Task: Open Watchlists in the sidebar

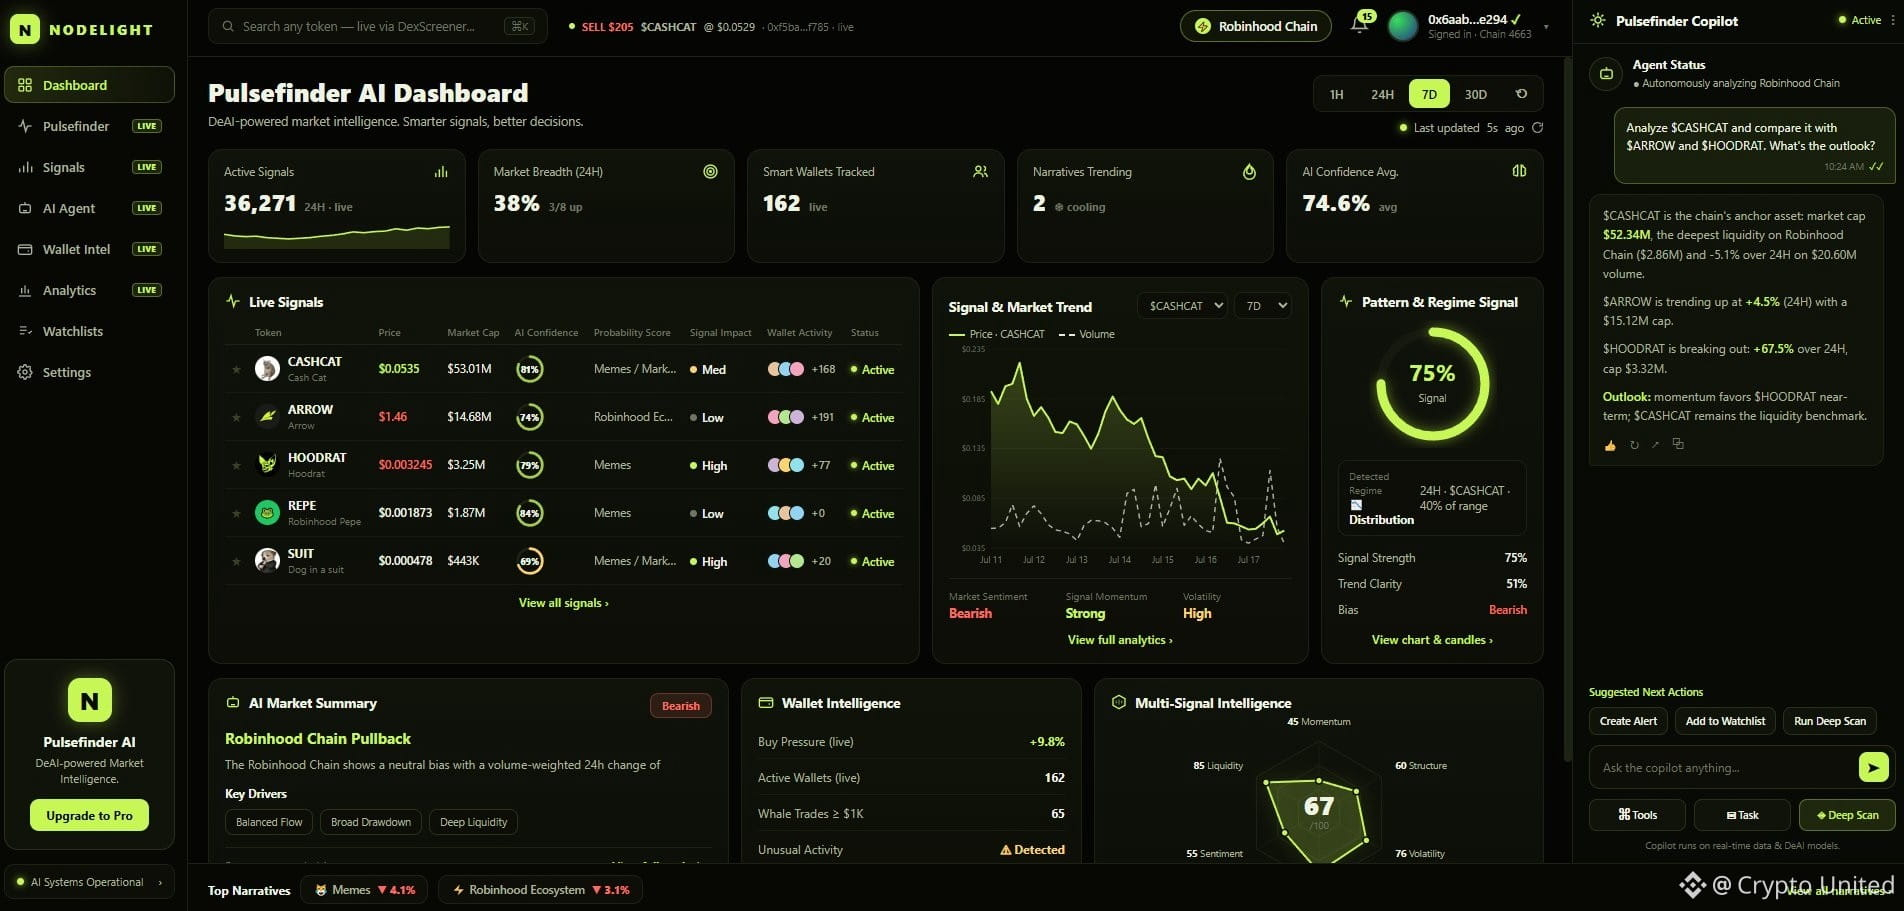Action: coord(89,331)
